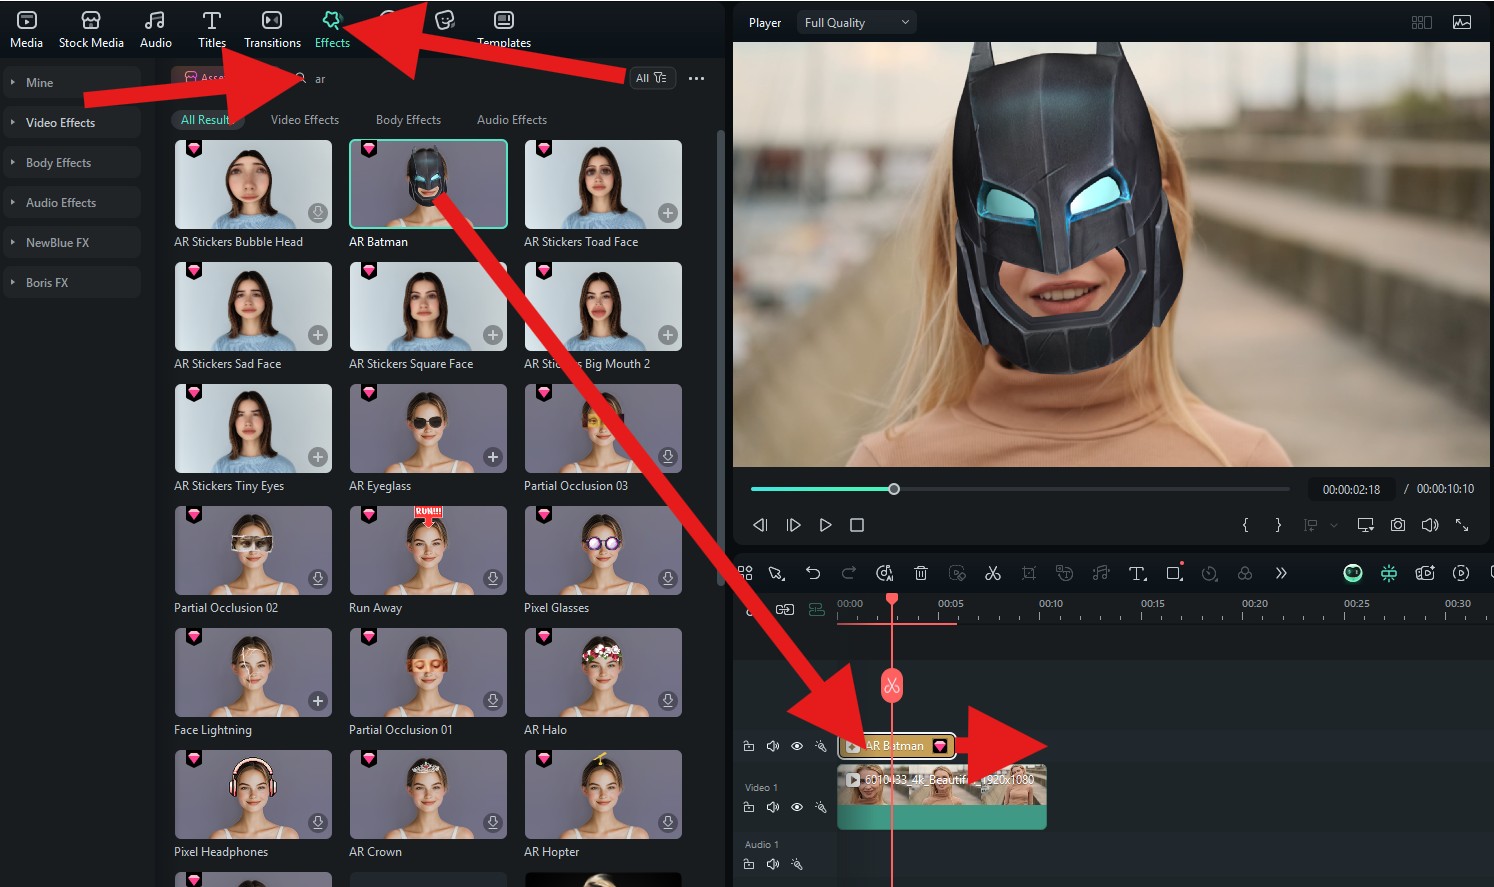Toggle AR Batman track visibility eye
This screenshot has width=1494, height=887.
(x=797, y=746)
